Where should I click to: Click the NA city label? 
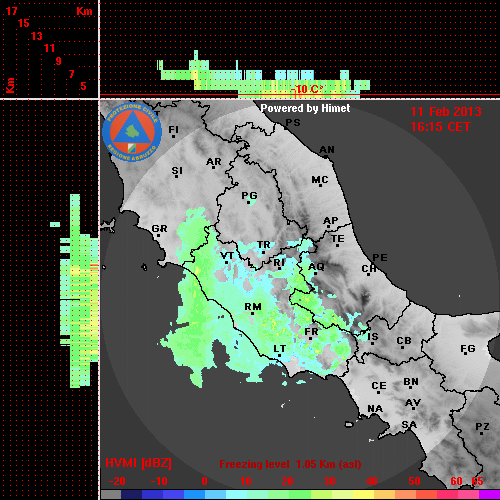pyautogui.click(x=375, y=408)
